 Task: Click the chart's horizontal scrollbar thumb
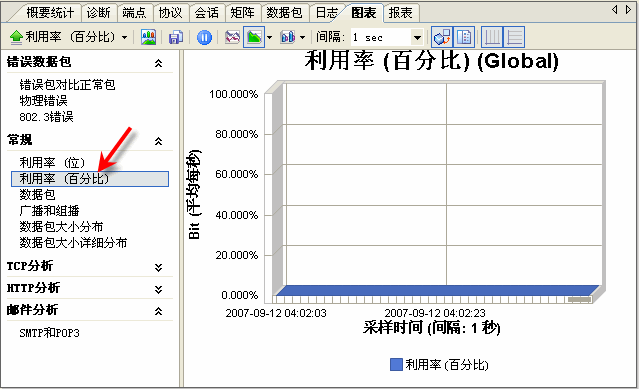pos(579,299)
